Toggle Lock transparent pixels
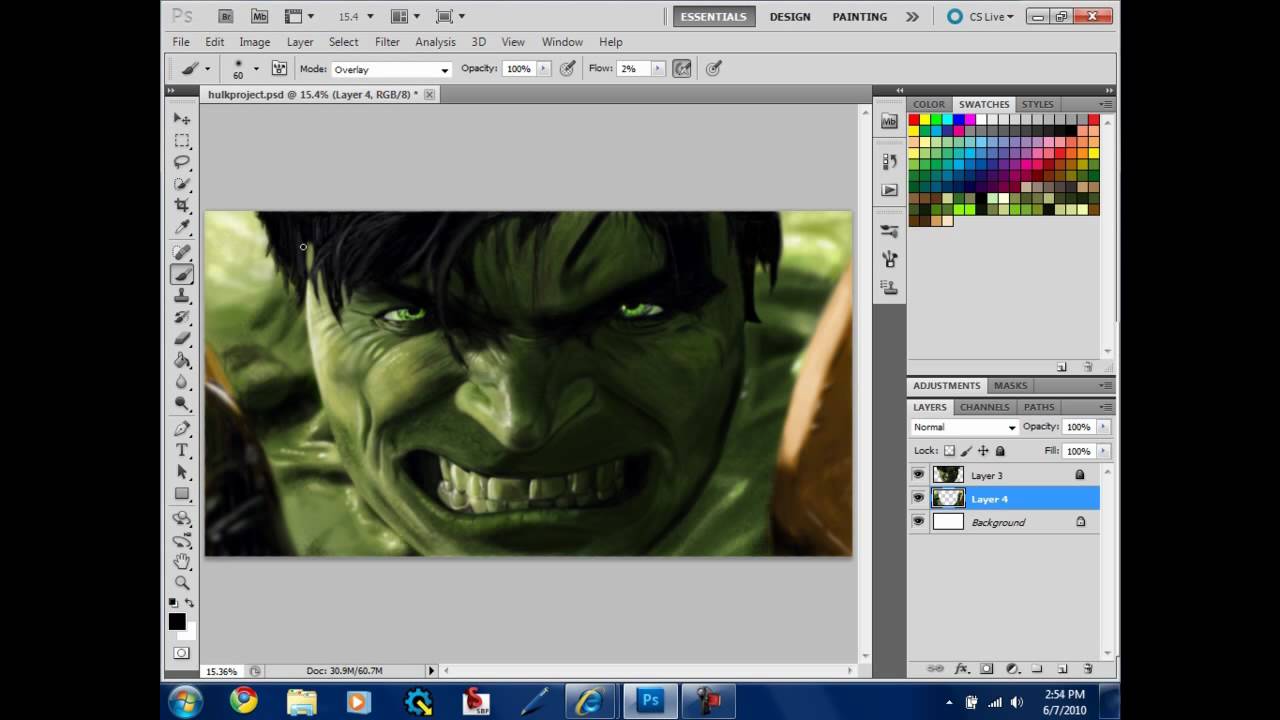Screen dimensions: 1280x720 (949, 451)
